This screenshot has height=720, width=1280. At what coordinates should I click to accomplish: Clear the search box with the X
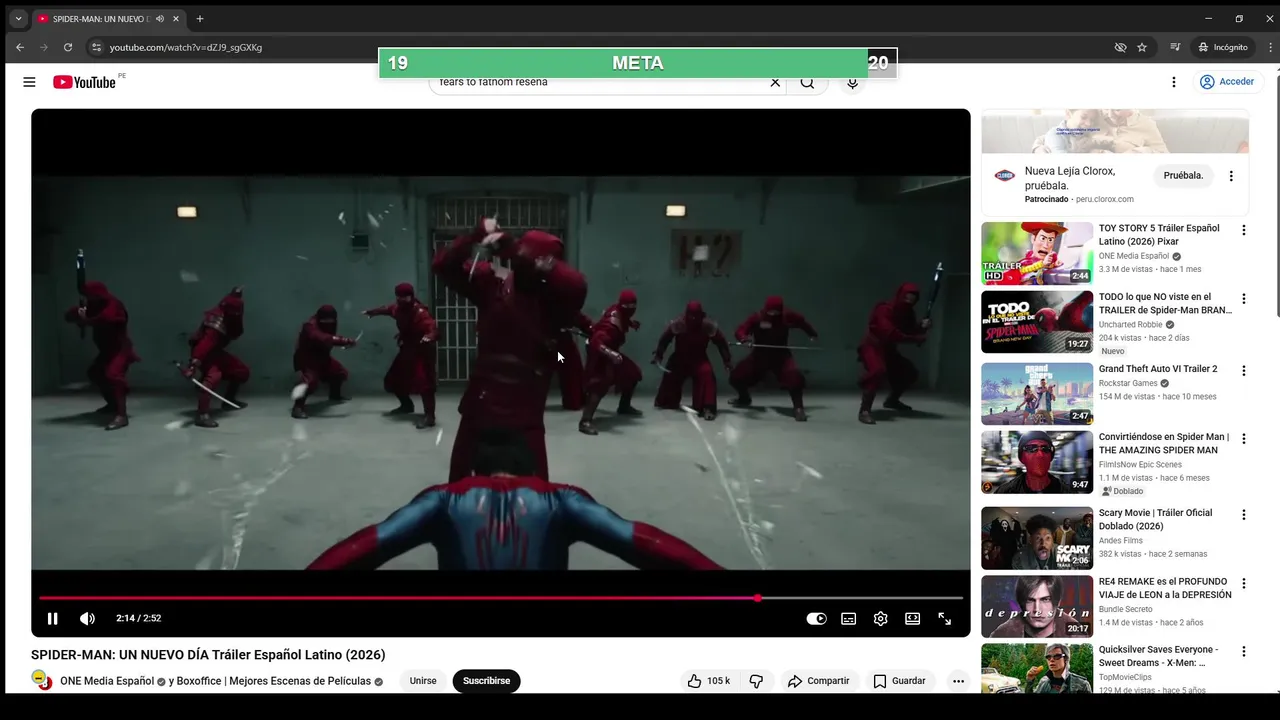(775, 82)
